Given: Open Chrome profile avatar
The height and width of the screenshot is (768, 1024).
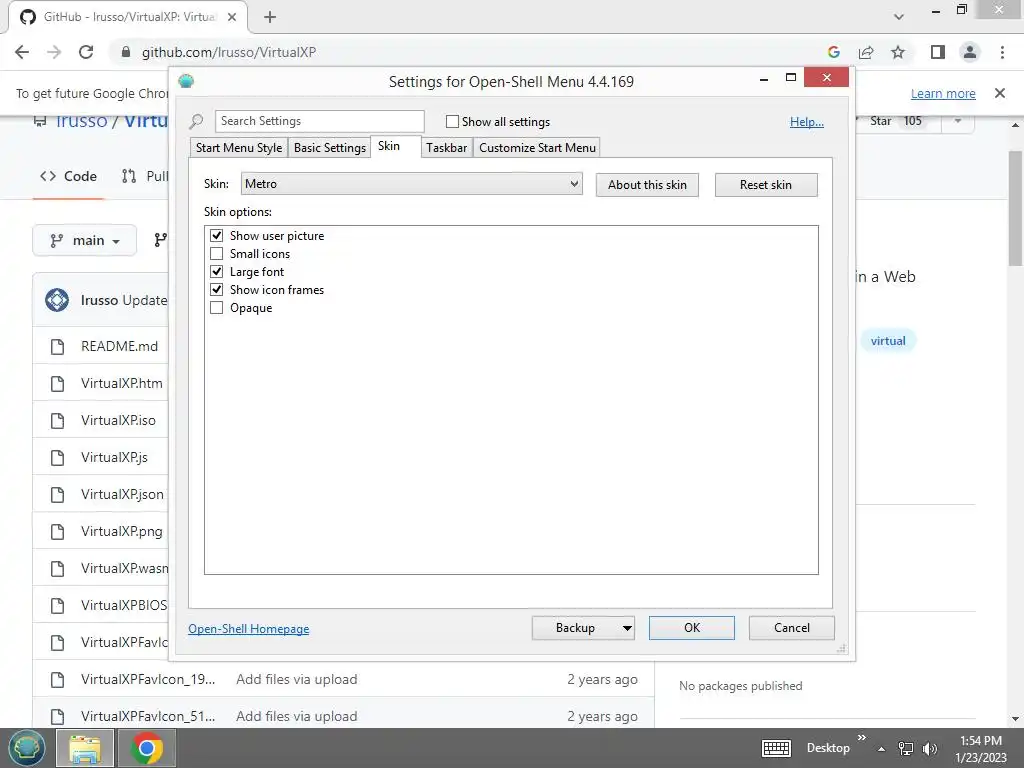Looking at the screenshot, I should tap(970, 52).
